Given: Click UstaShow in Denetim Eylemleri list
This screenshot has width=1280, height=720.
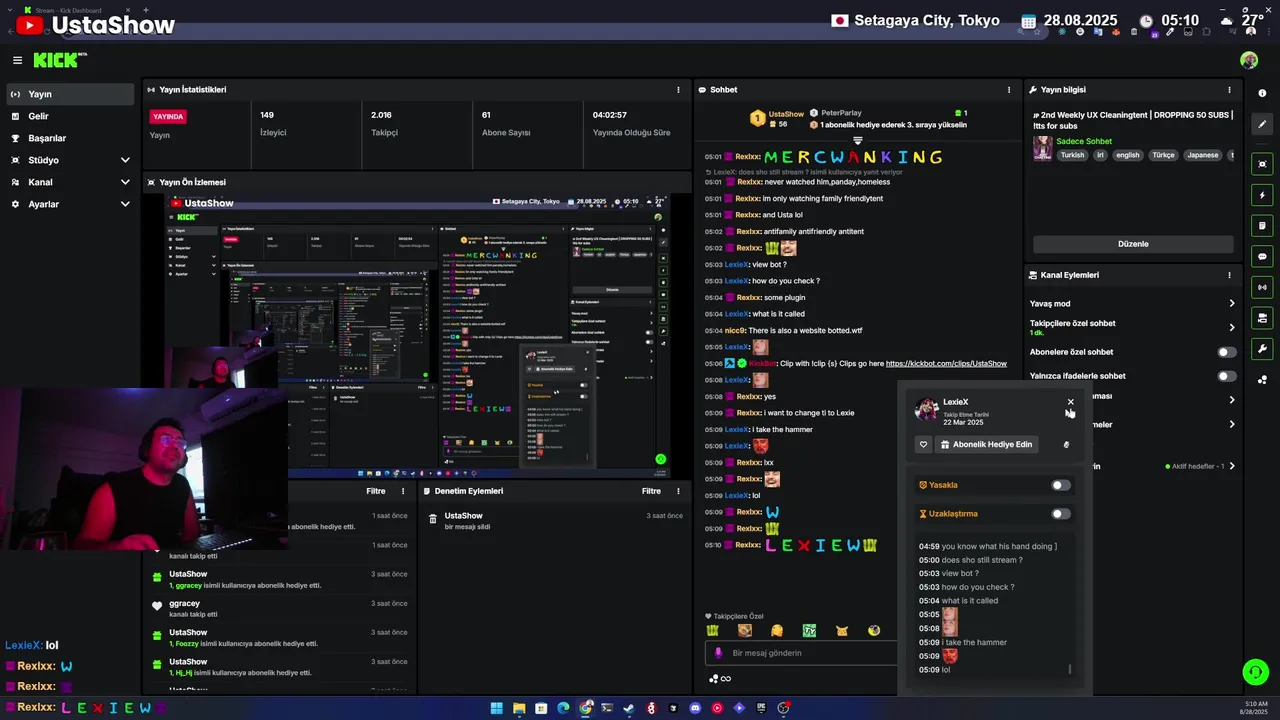Looking at the screenshot, I should [464, 516].
